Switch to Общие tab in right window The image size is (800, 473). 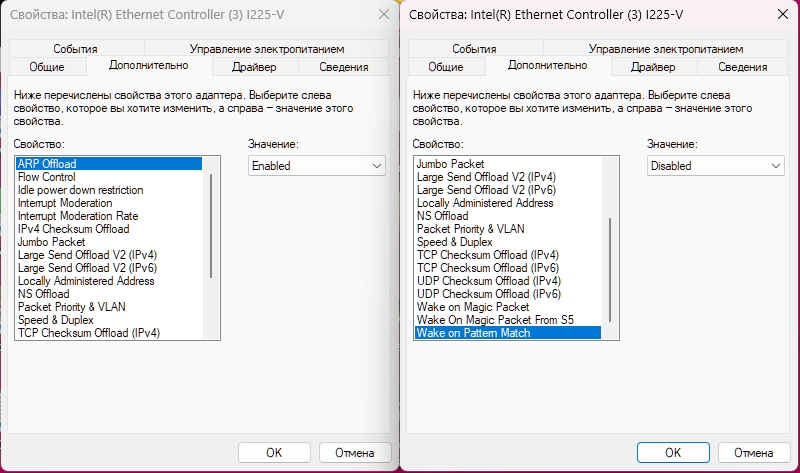coord(446,67)
